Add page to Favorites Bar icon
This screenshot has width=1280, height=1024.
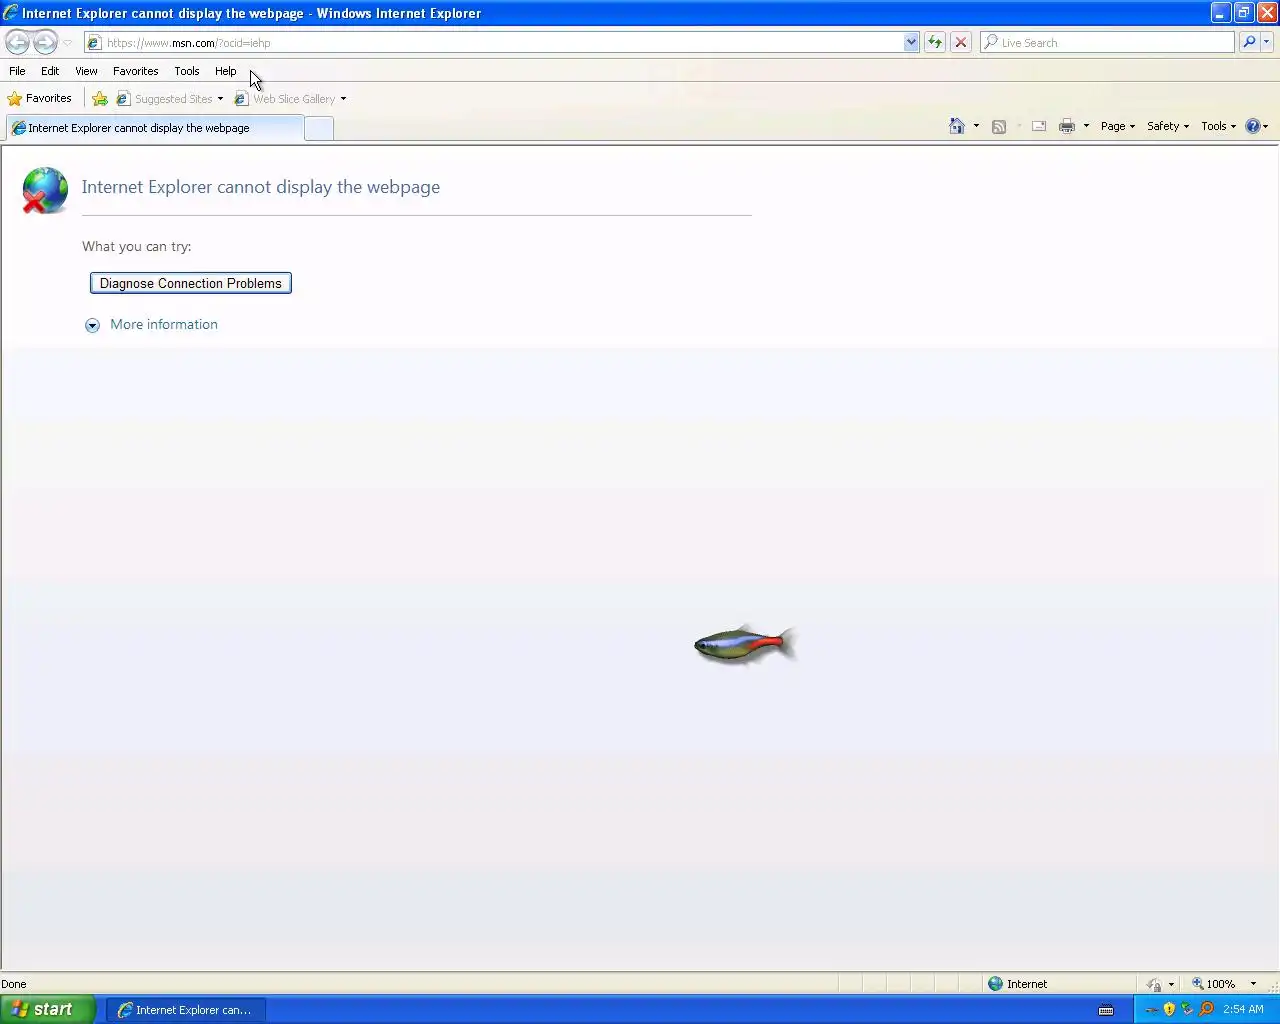pyautogui.click(x=100, y=99)
